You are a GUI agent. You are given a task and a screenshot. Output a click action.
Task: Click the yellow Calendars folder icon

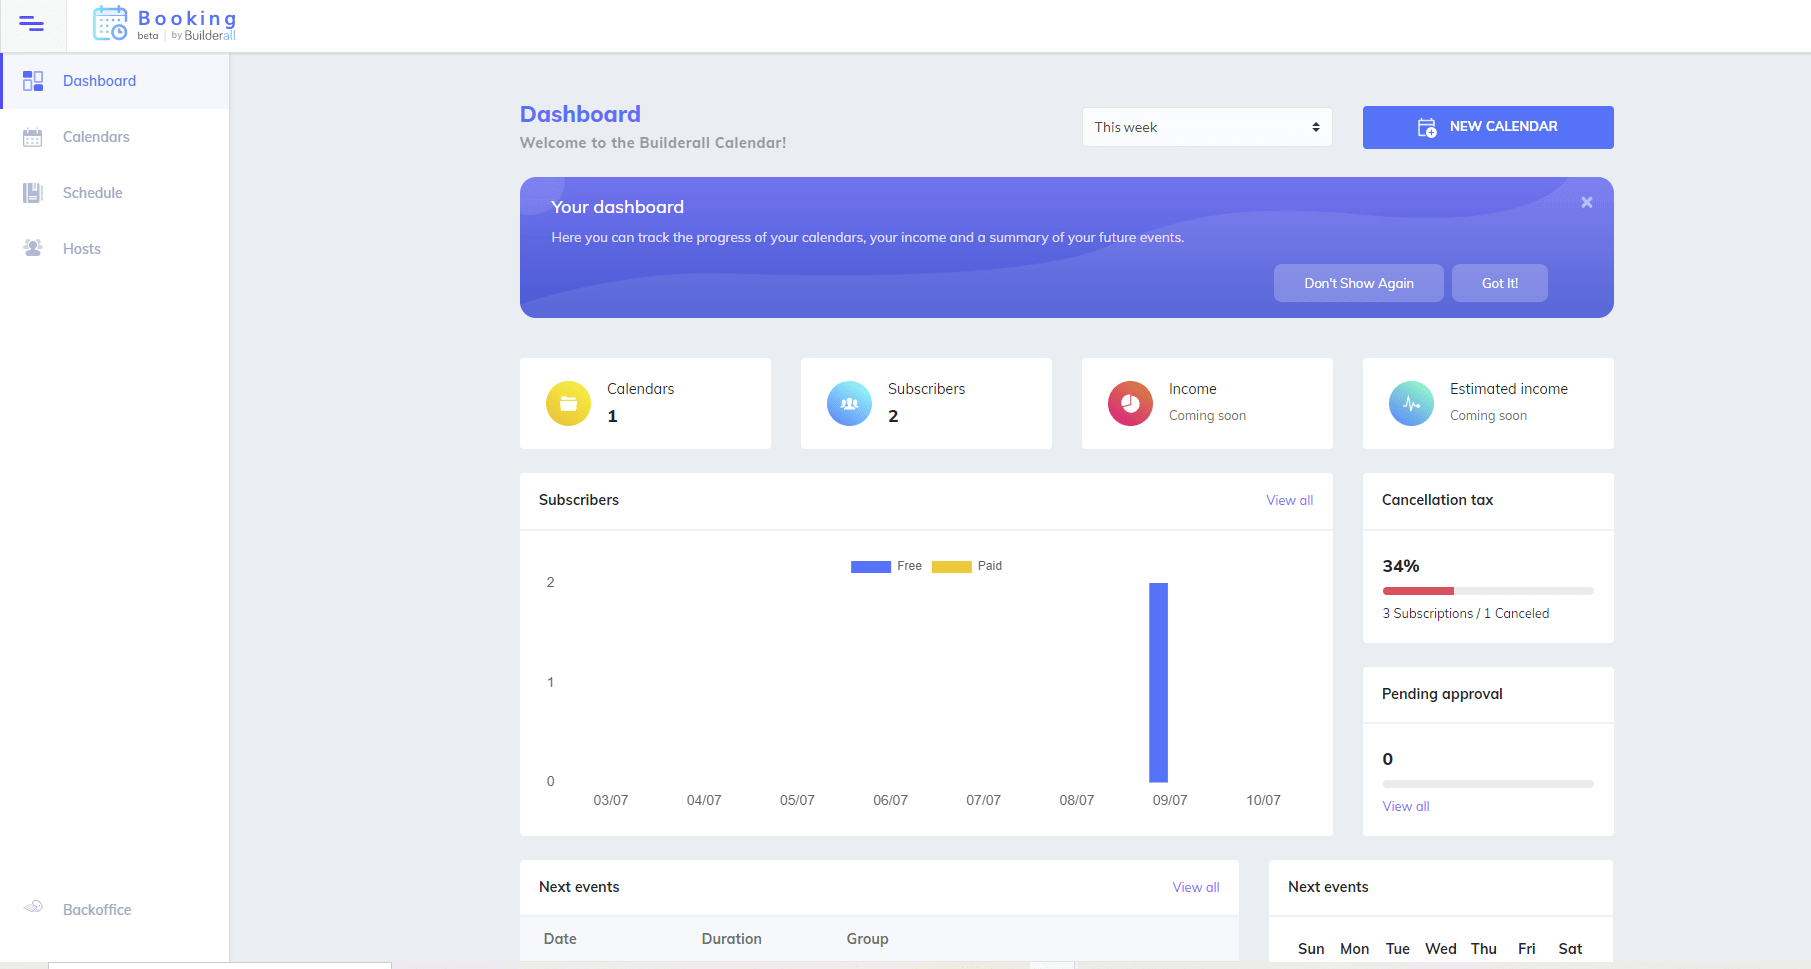click(568, 404)
